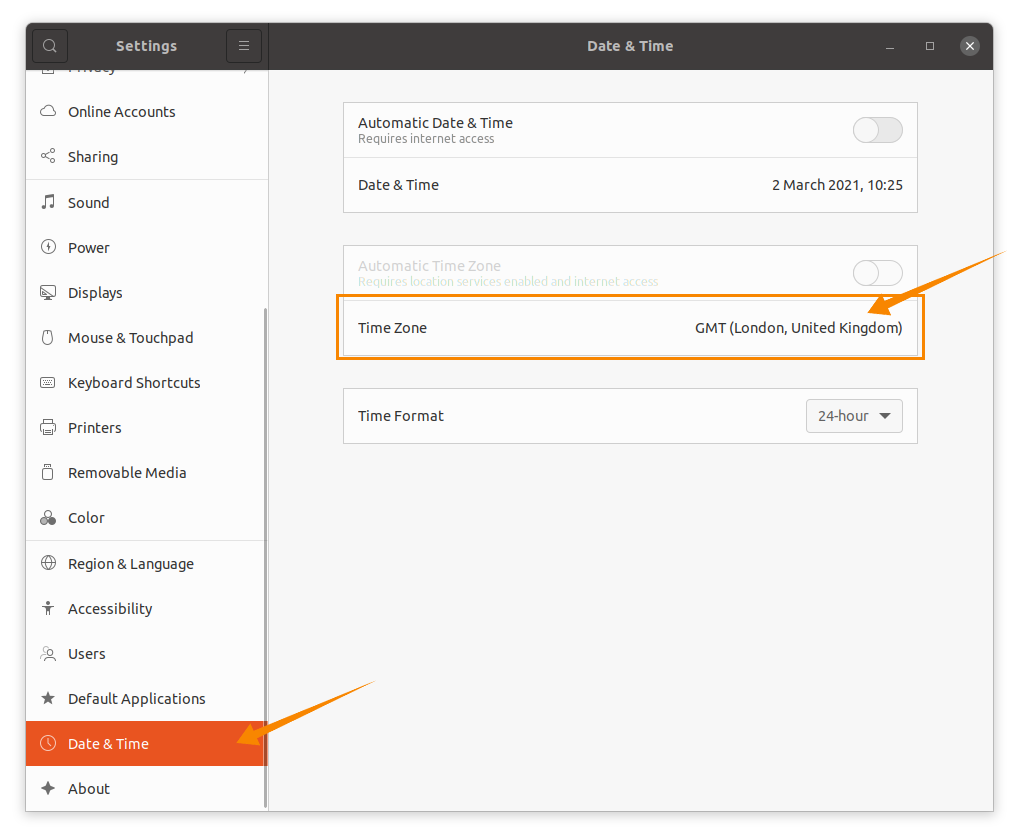This screenshot has height=840, width=1019.
Task: Click the clock icon for Date & Time
Action: [48, 743]
